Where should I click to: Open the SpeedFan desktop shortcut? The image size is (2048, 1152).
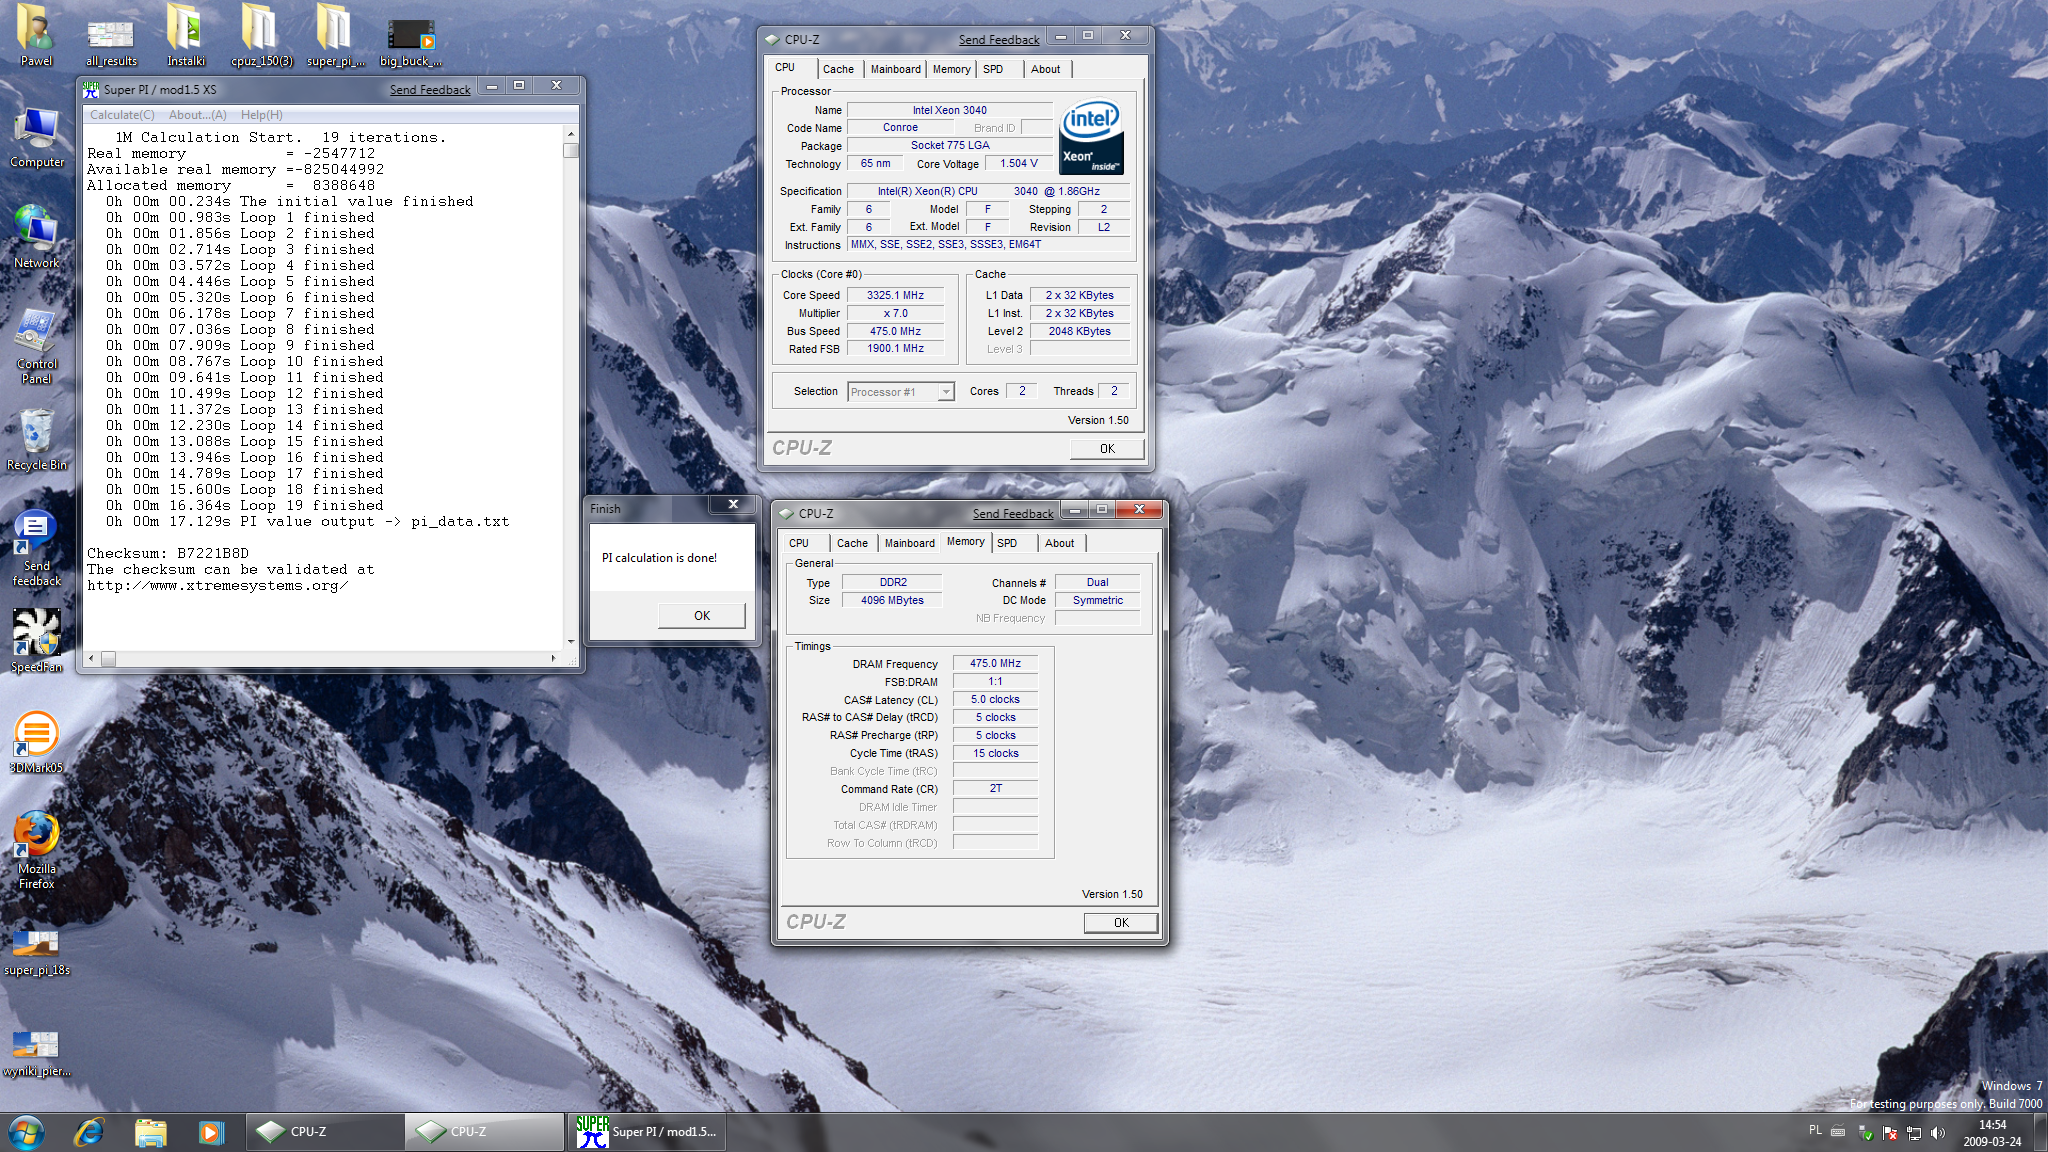click(36, 634)
